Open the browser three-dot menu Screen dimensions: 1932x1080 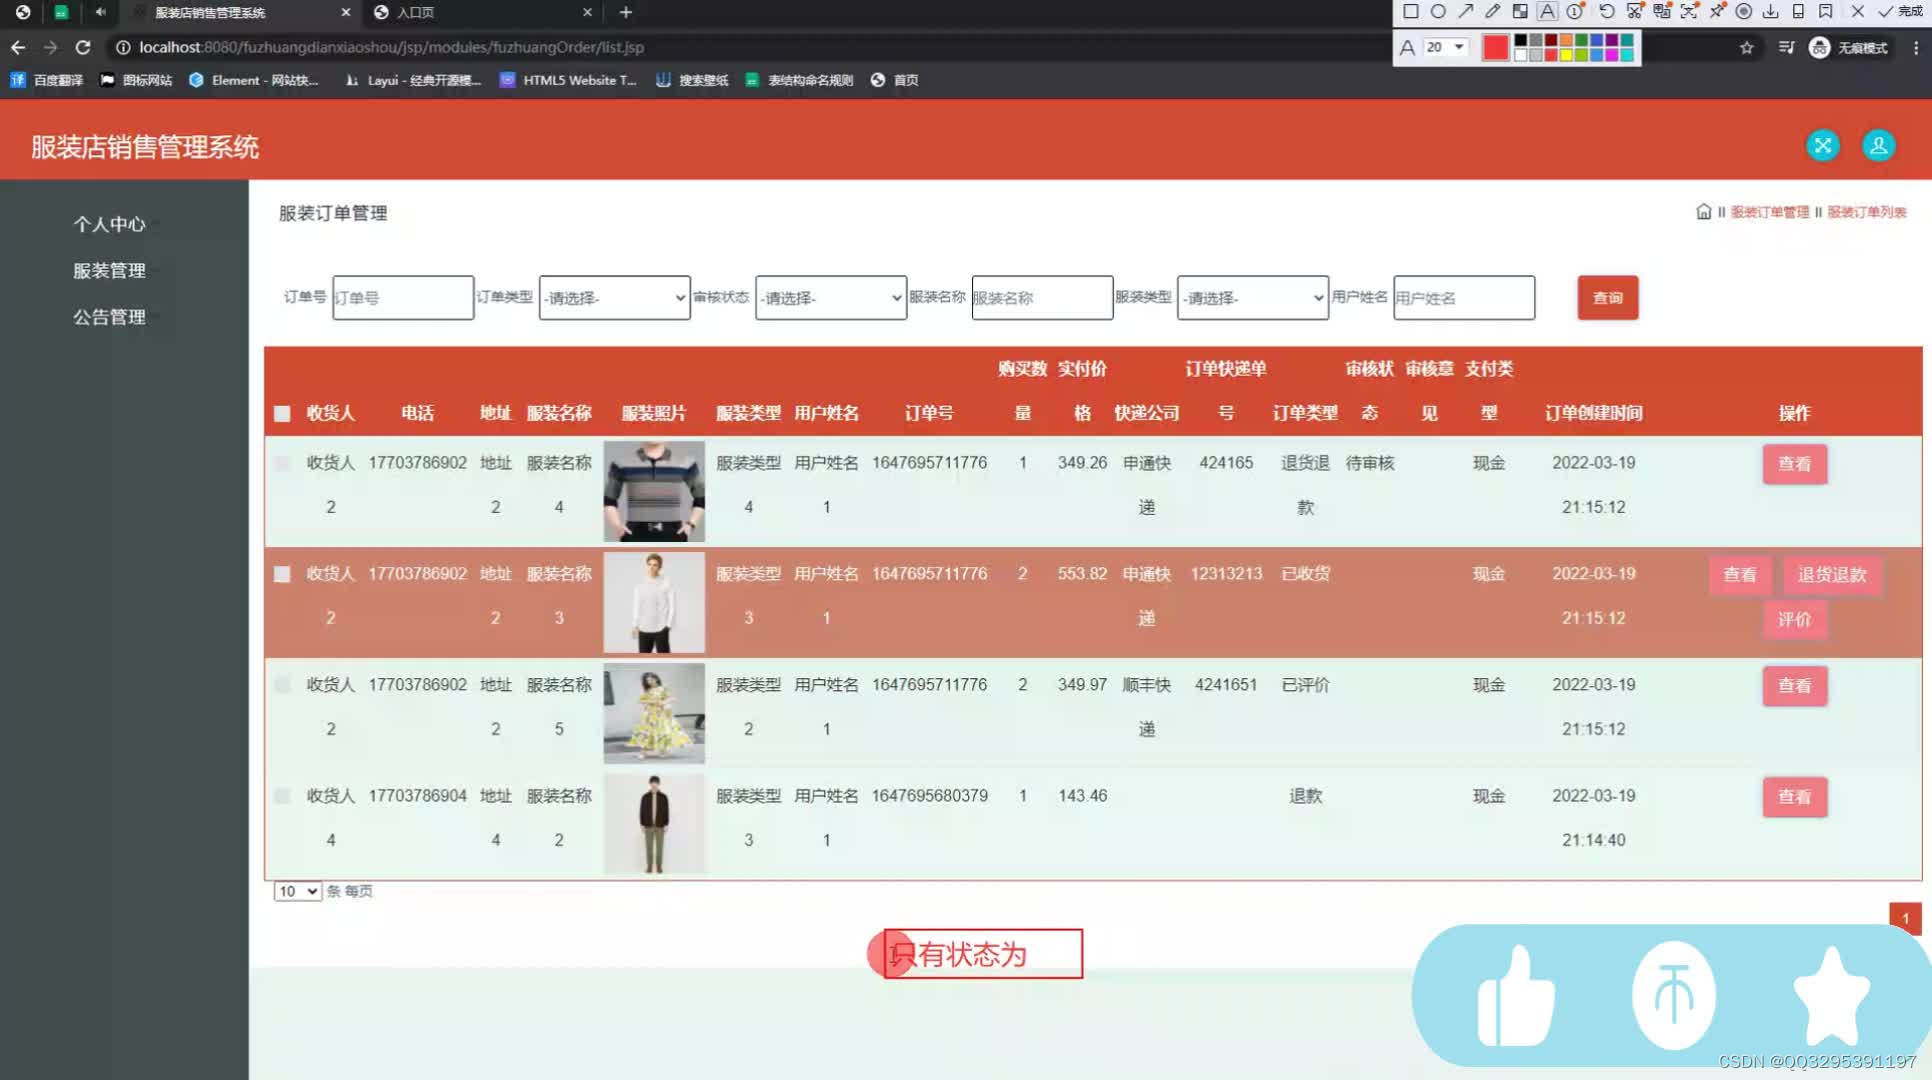[x=1915, y=47]
